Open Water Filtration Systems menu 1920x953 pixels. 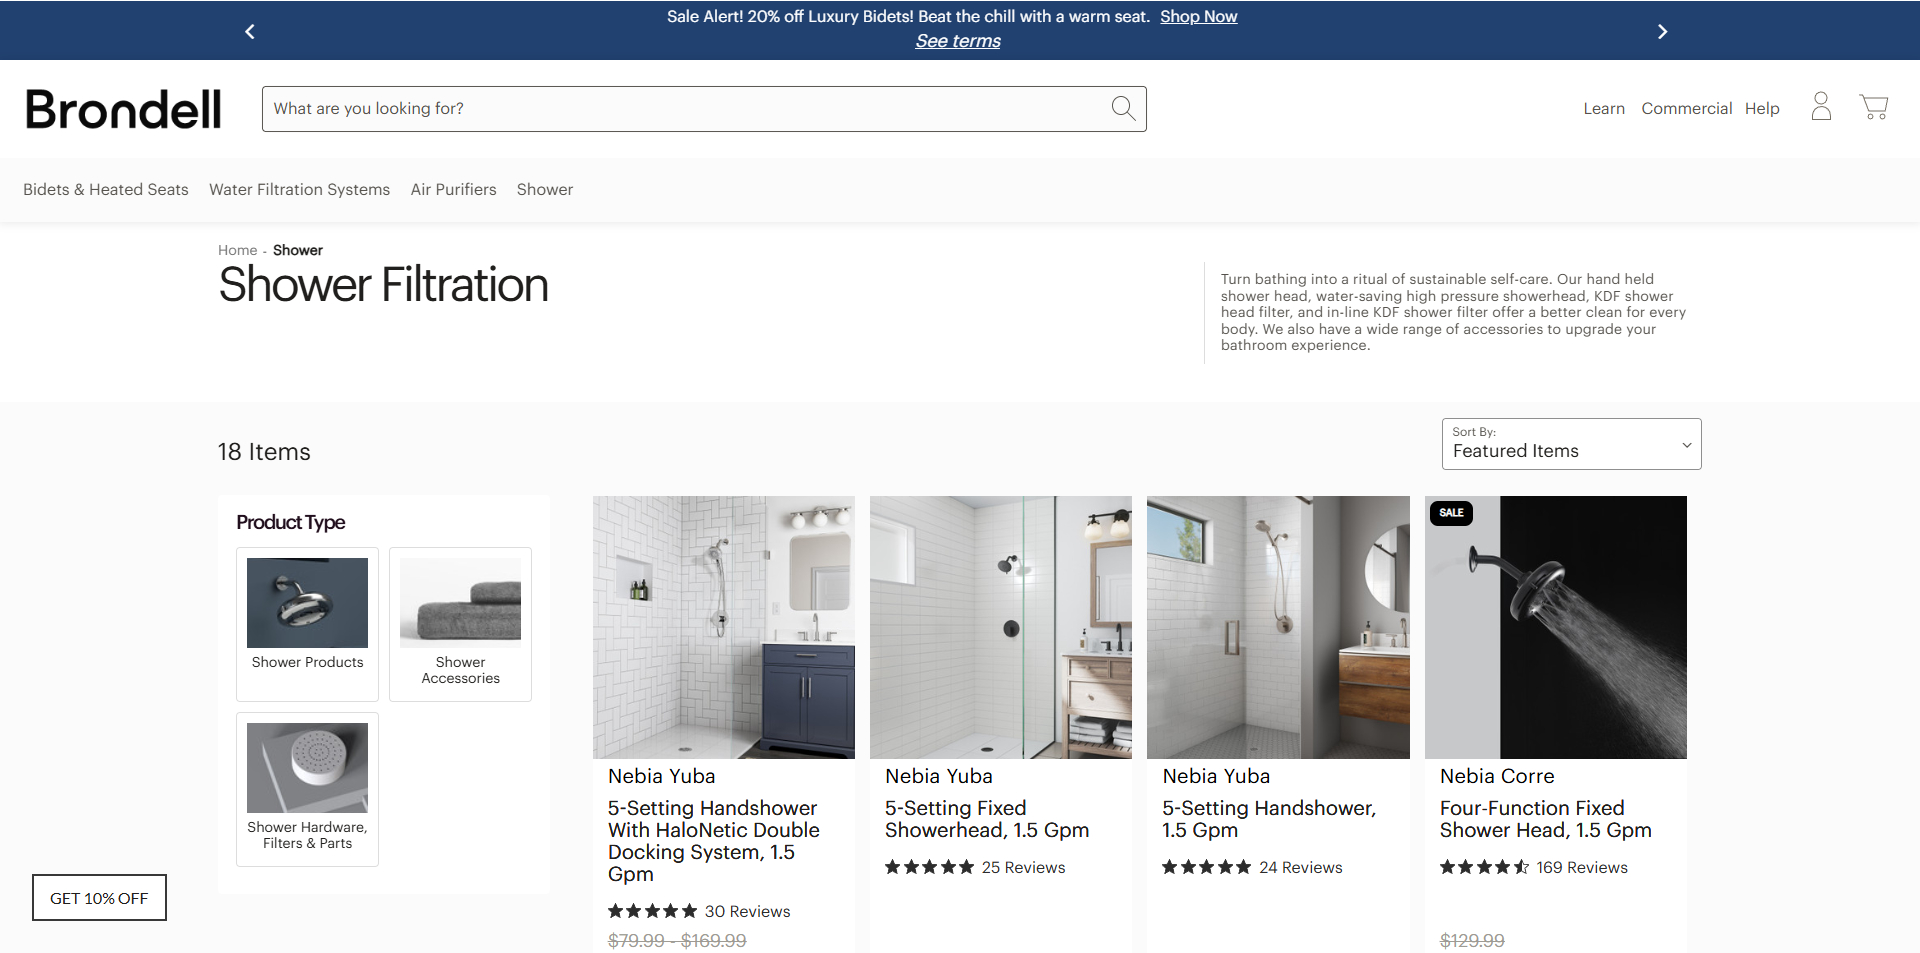click(x=299, y=190)
